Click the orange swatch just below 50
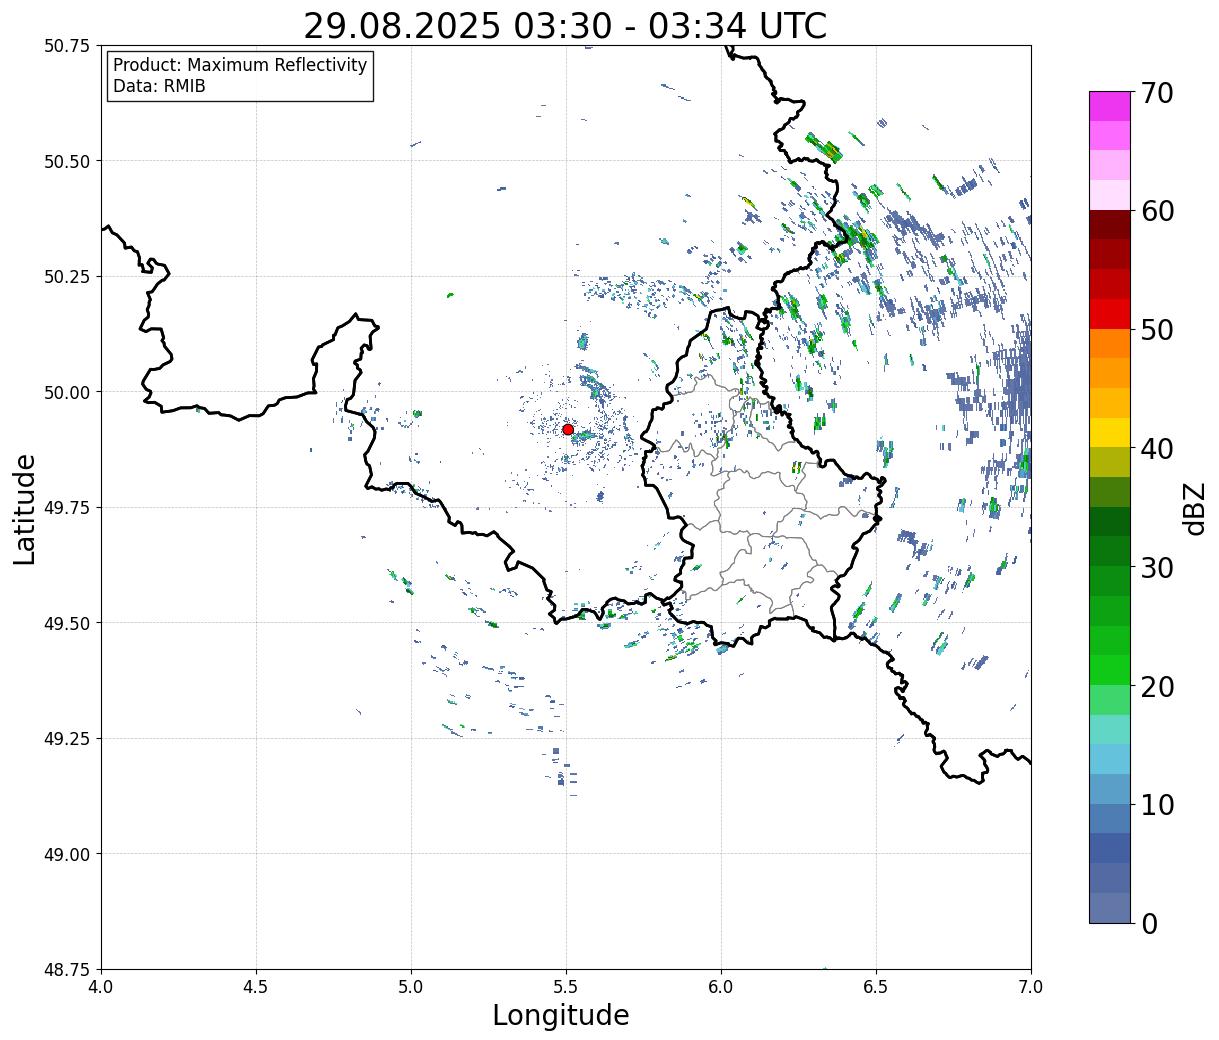Image resolution: width=1219 pixels, height=1040 pixels. [x=1110, y=344]
